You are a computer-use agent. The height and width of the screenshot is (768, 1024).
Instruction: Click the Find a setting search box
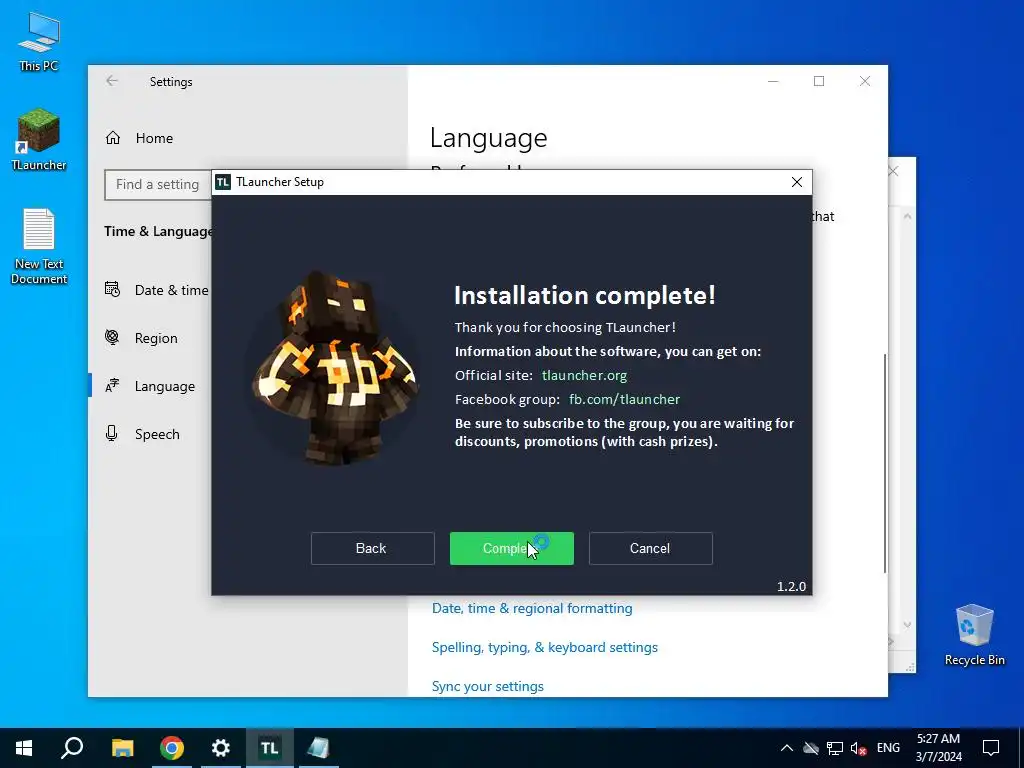tap(158, 185)
